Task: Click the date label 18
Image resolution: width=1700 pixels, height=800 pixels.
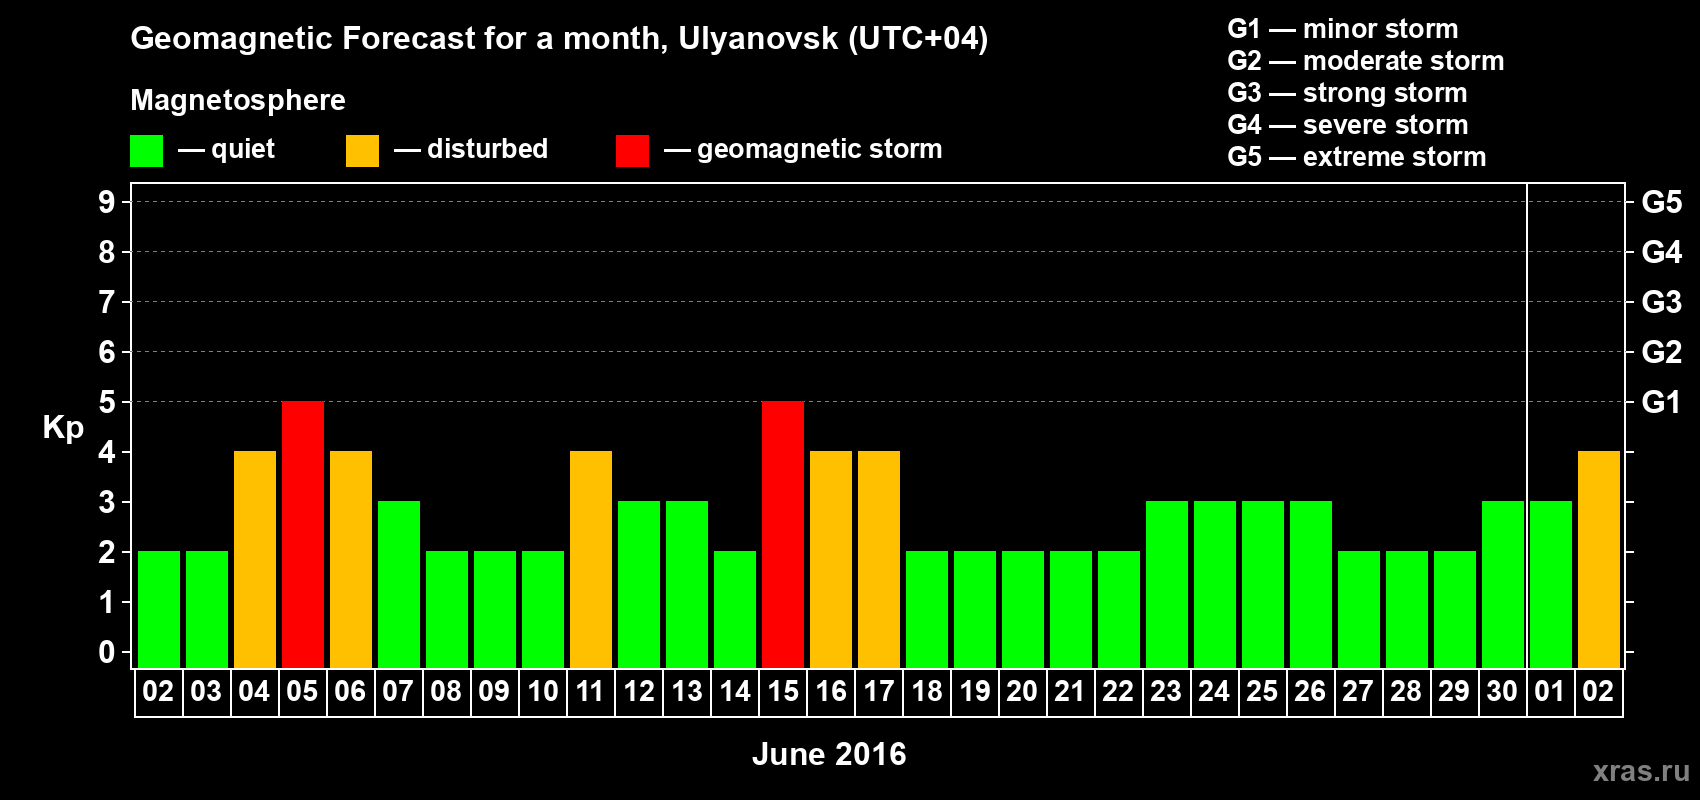Action: click(x=926, y=692)
